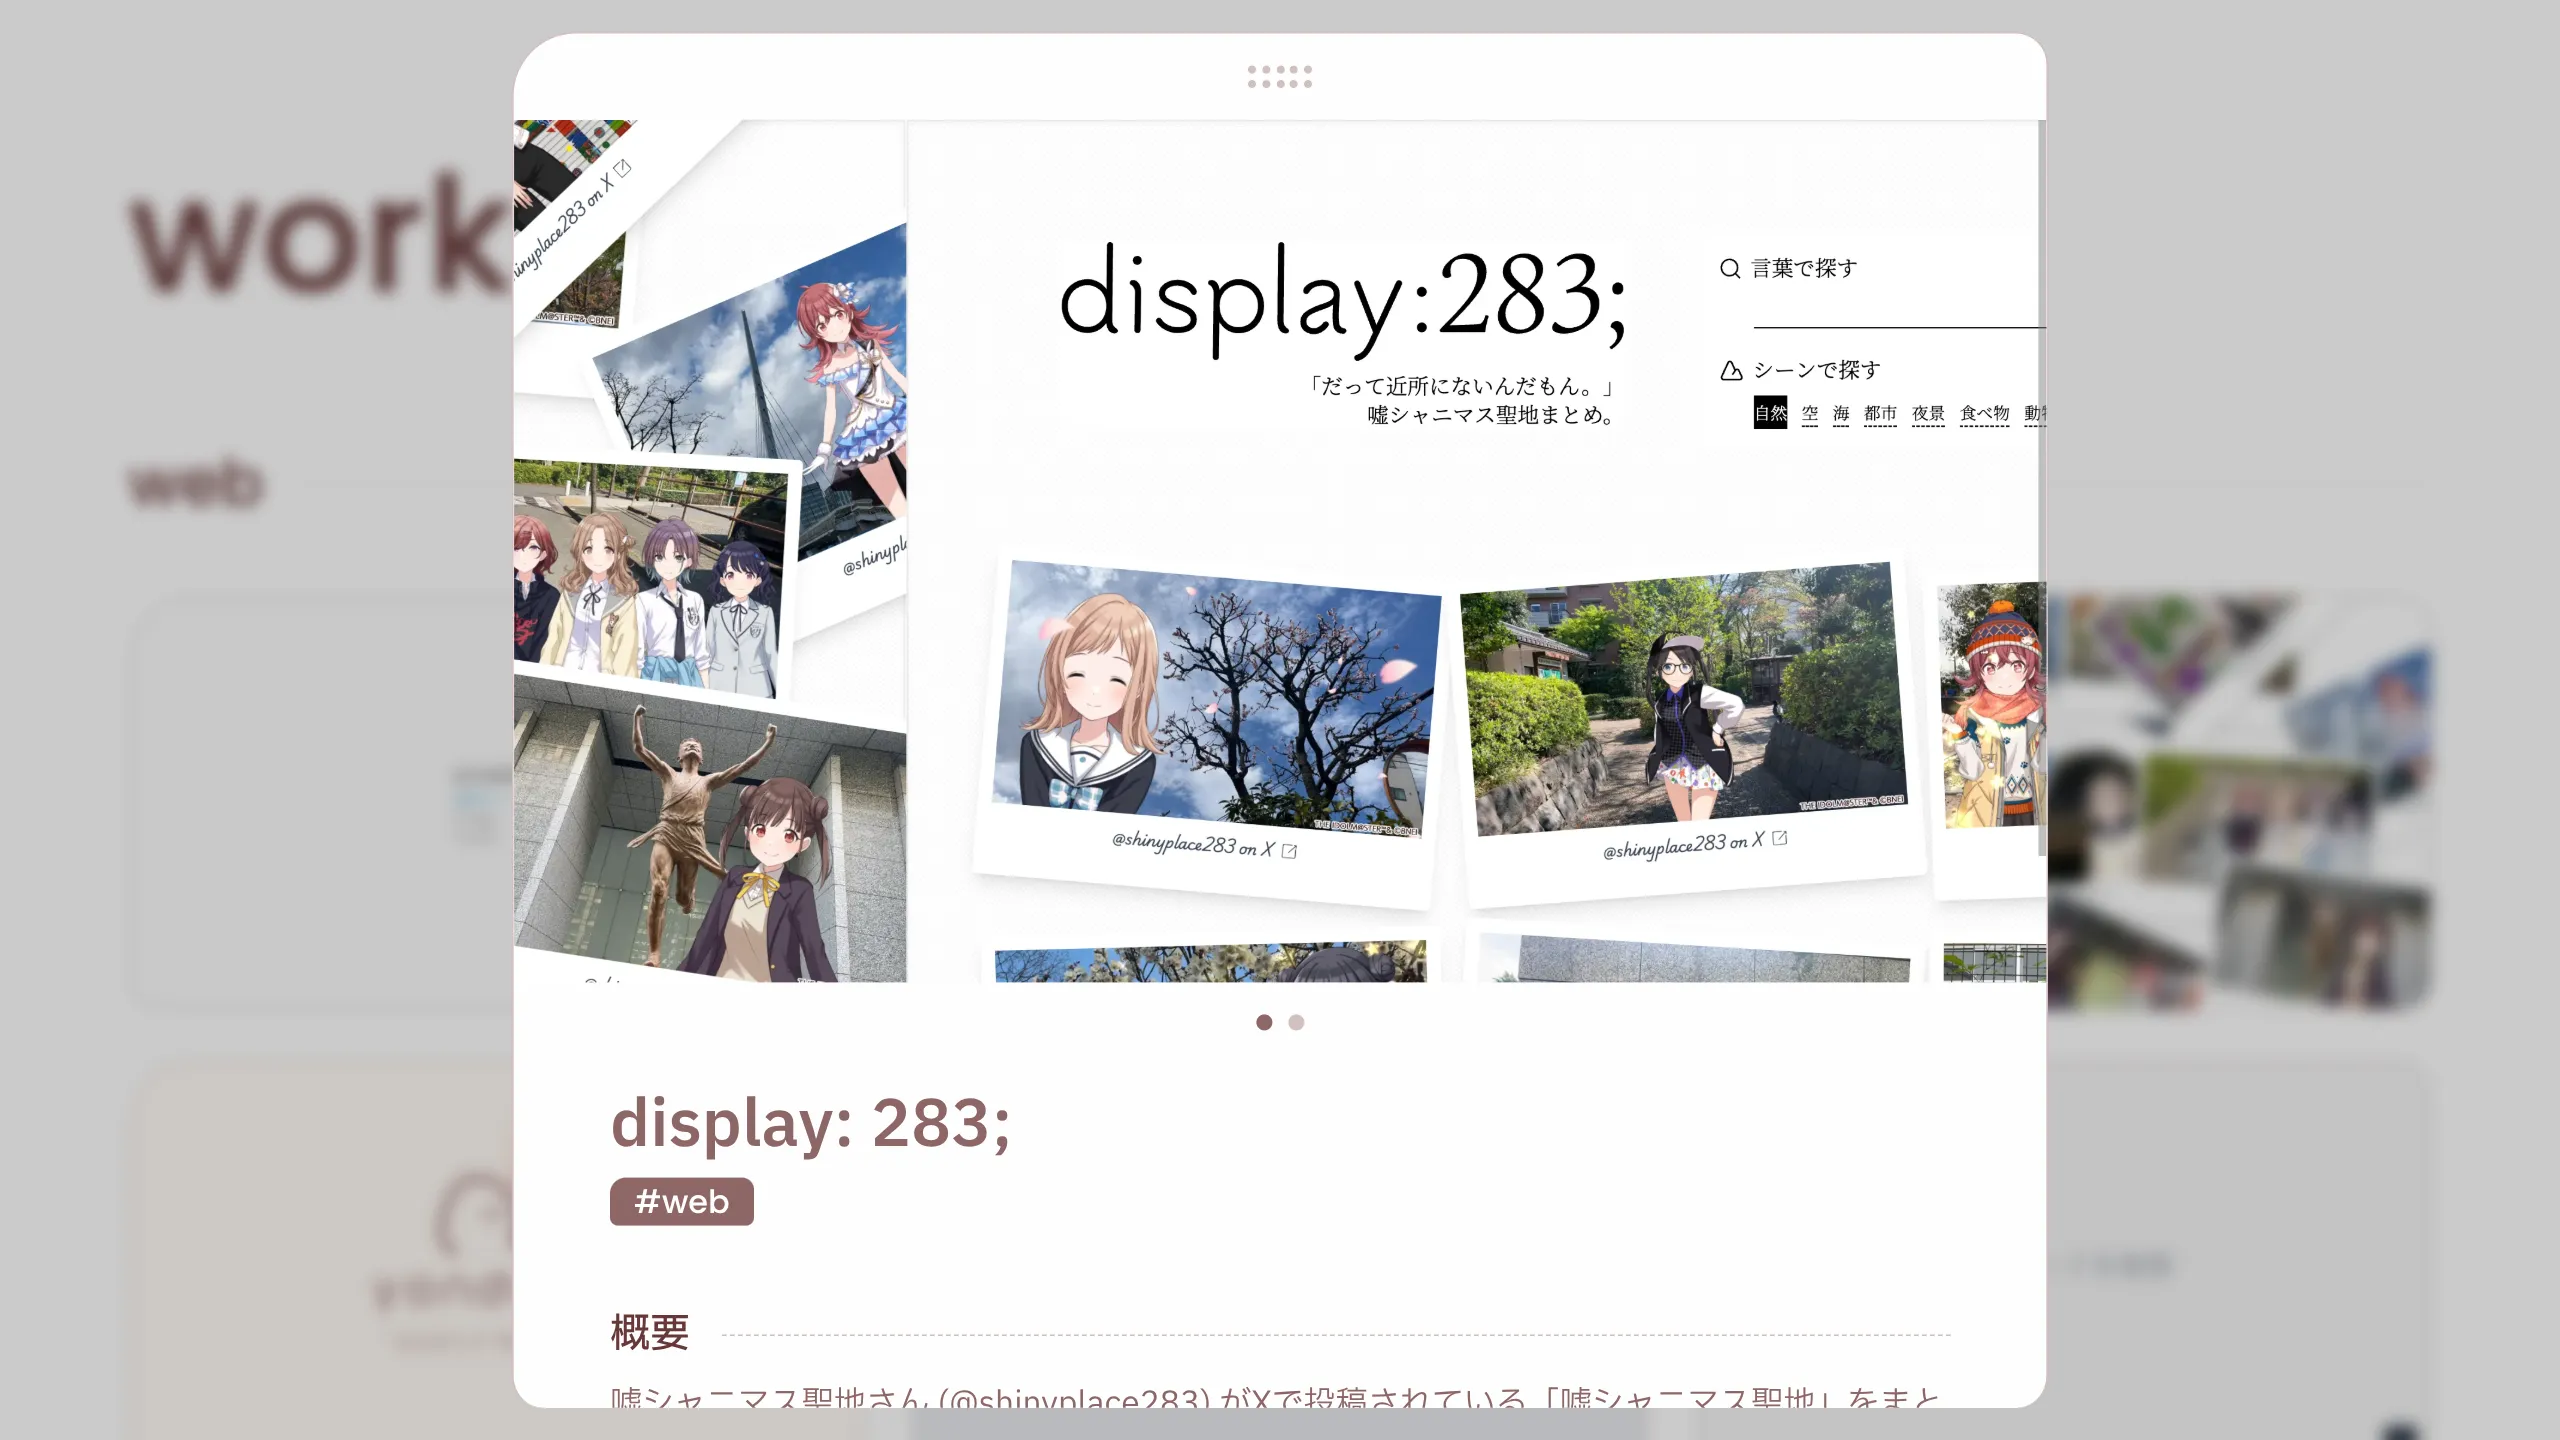The width and height of the screenshot is (2560, 1440).
Task: Click the magnifier icon beside 言葉で探す
Action: tap(1730, 268)
